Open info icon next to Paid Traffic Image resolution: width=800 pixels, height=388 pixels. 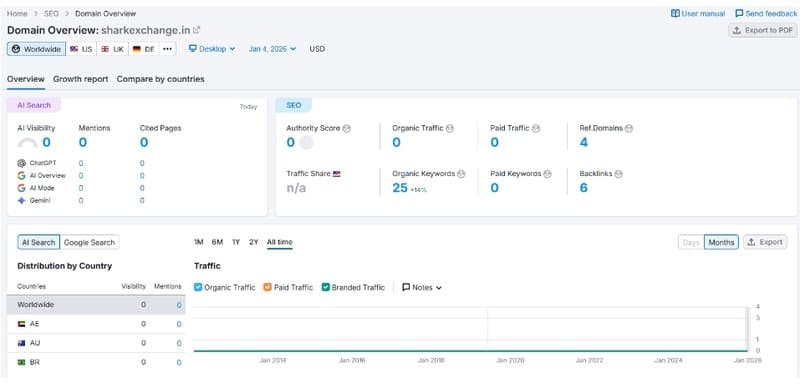(536, 129)
